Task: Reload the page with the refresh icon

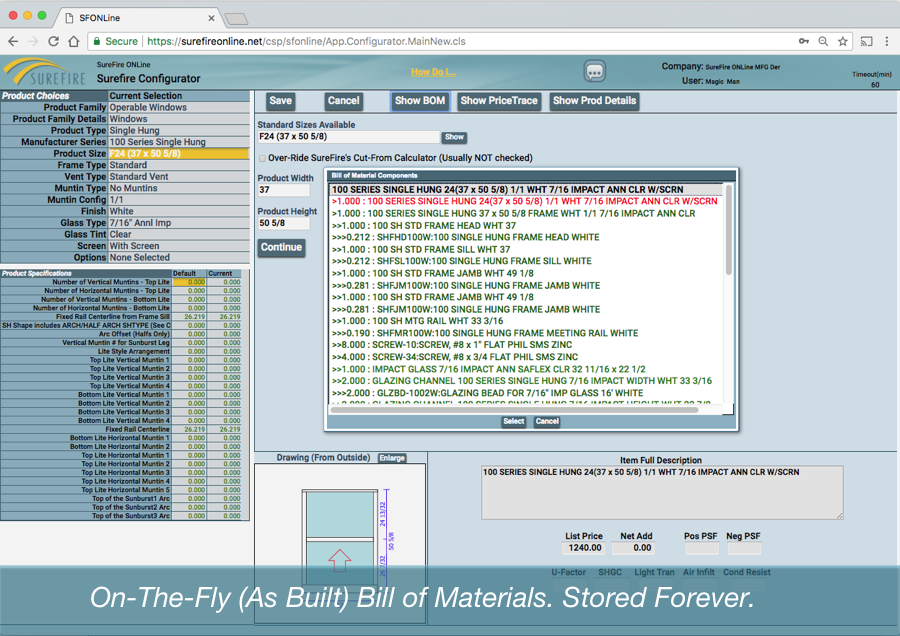Action: (x=53, y=41)
